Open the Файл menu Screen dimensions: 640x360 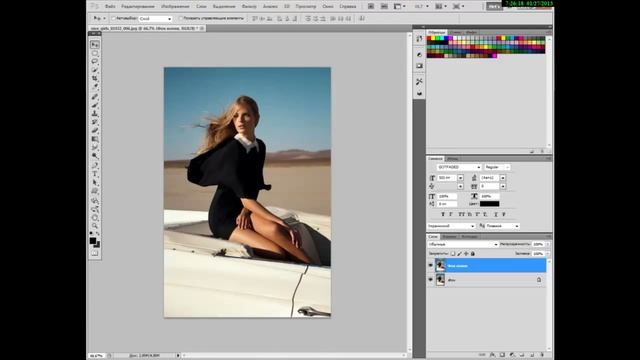pyautogui.click(x=110, y=7)
